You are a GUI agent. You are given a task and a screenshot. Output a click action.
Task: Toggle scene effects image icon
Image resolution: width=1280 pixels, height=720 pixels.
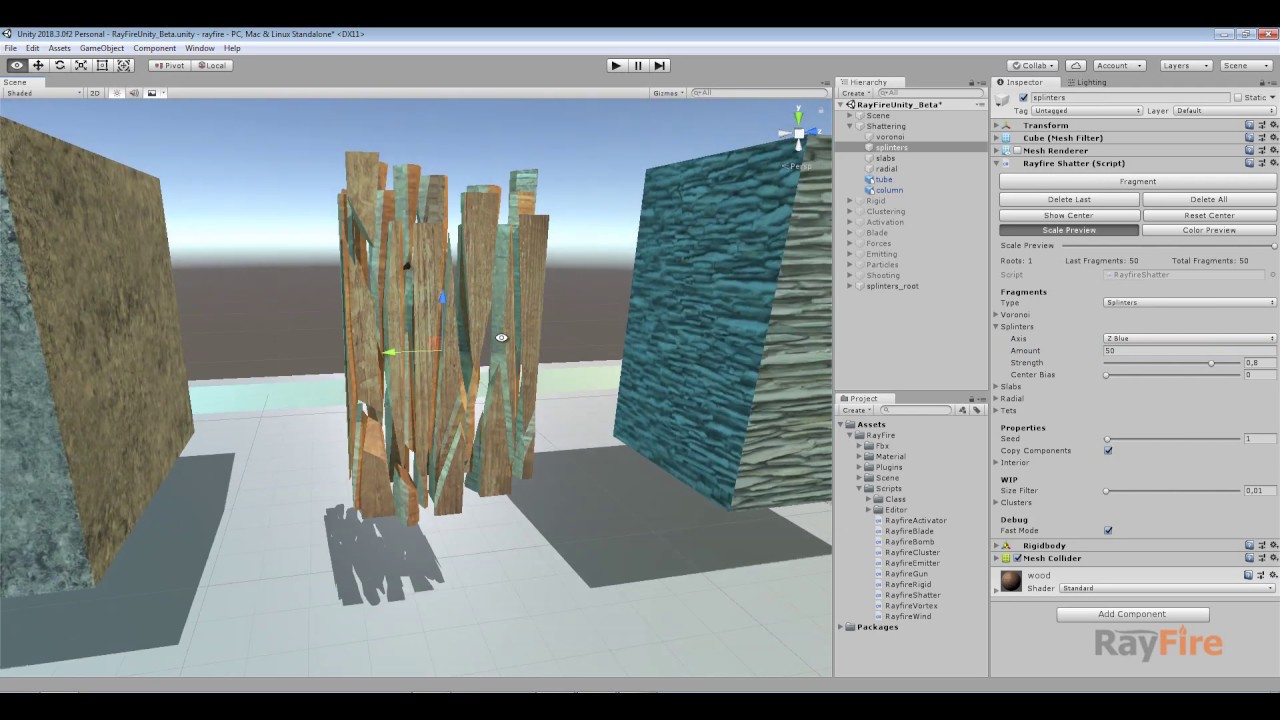[x=152, y=93]
